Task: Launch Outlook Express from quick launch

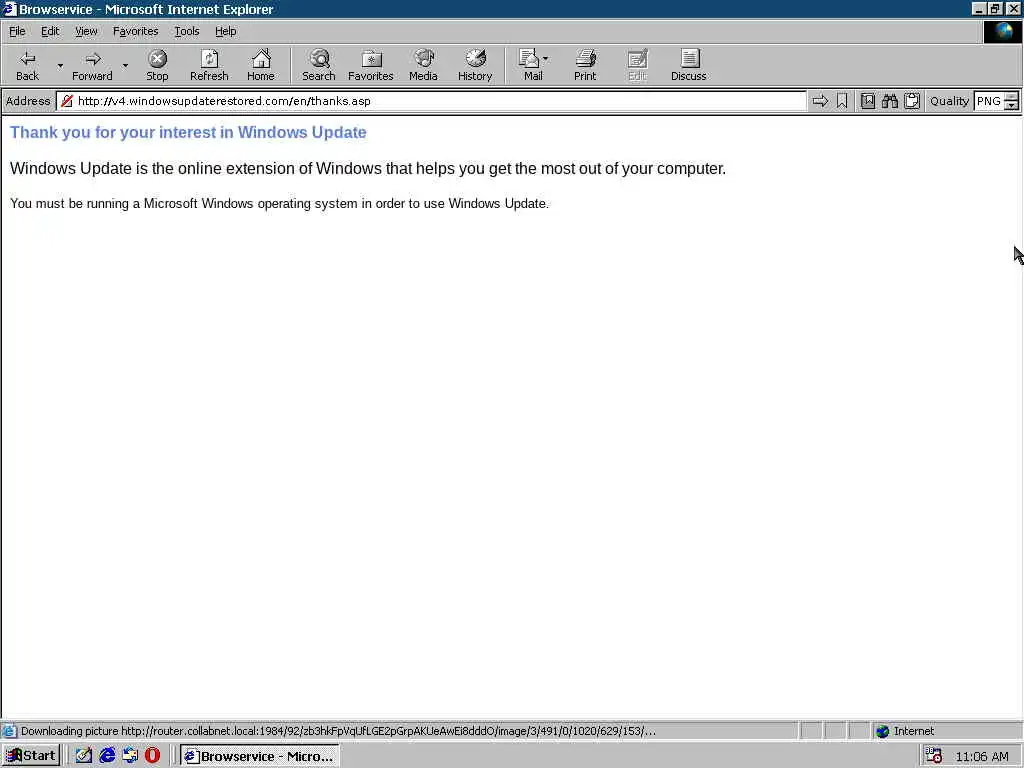Action: click(130, 756)
